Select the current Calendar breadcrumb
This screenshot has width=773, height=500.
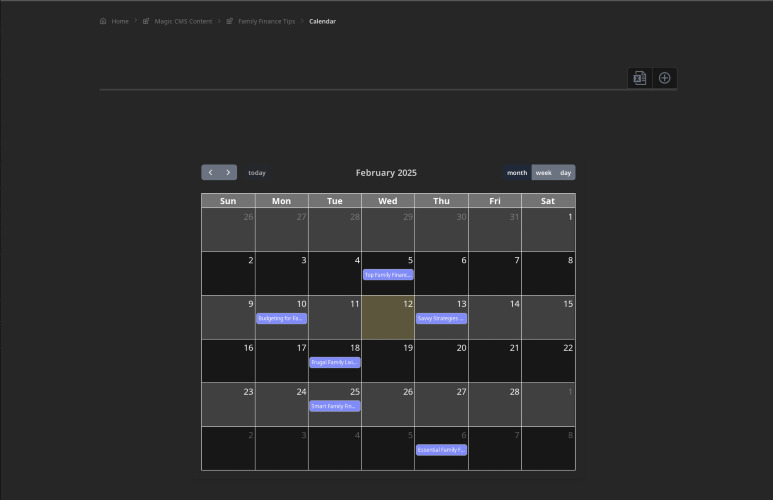[x=322, y=21]
